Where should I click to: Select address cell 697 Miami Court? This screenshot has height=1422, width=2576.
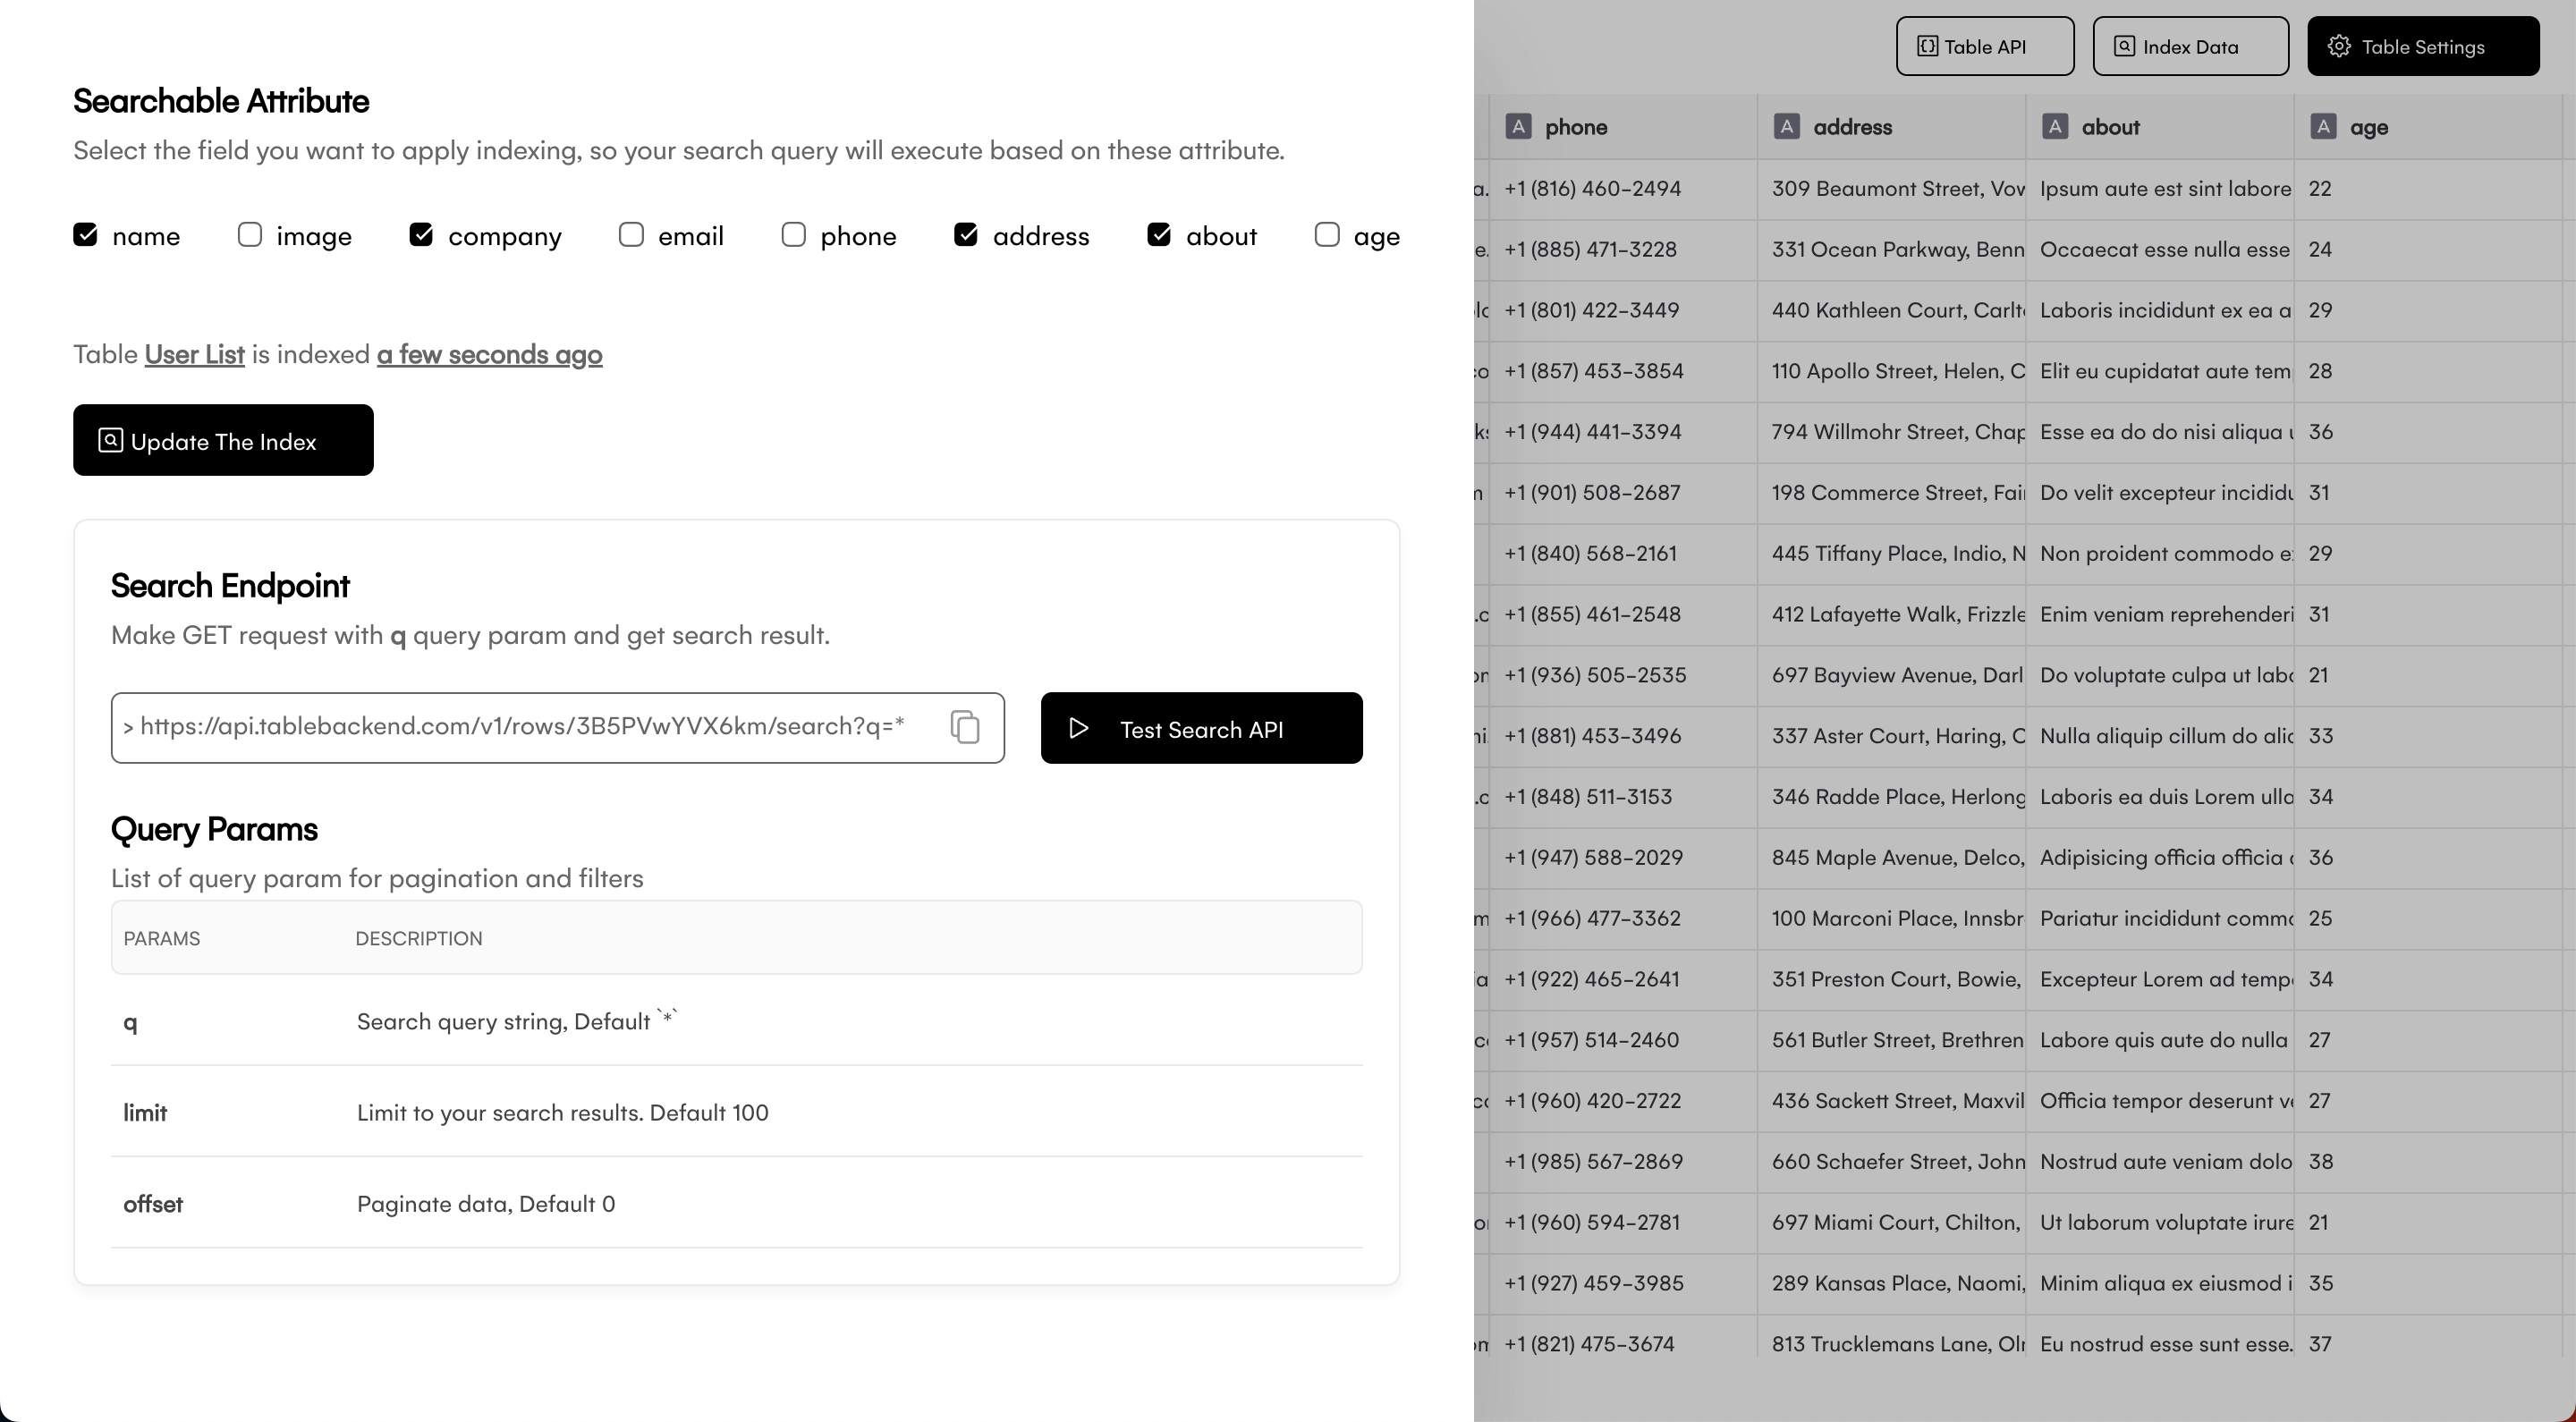tap(1891, 1222)
